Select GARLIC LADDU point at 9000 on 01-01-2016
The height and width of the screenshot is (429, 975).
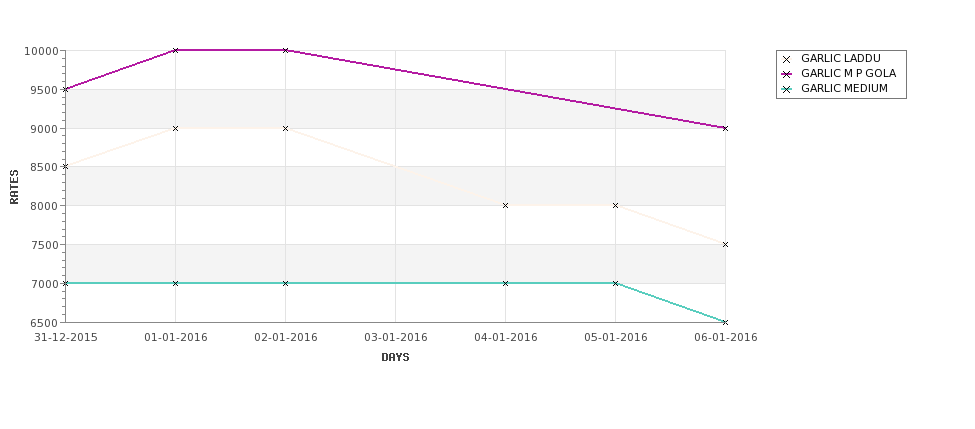[175, 128]
